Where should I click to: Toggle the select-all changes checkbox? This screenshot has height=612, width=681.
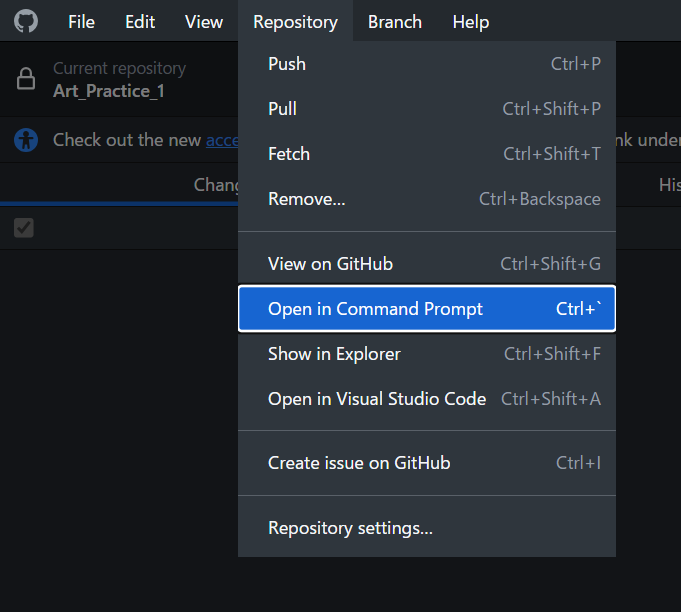pyautogui.click(x=24, y=228)
